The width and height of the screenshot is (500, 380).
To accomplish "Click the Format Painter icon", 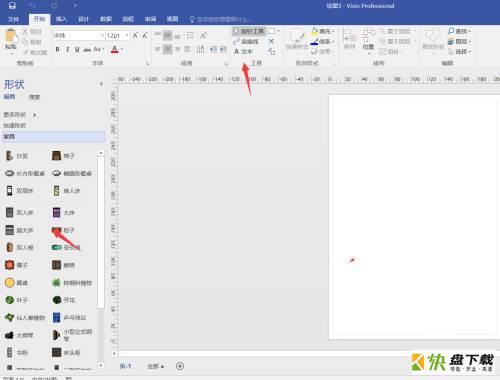I will 25,52.
